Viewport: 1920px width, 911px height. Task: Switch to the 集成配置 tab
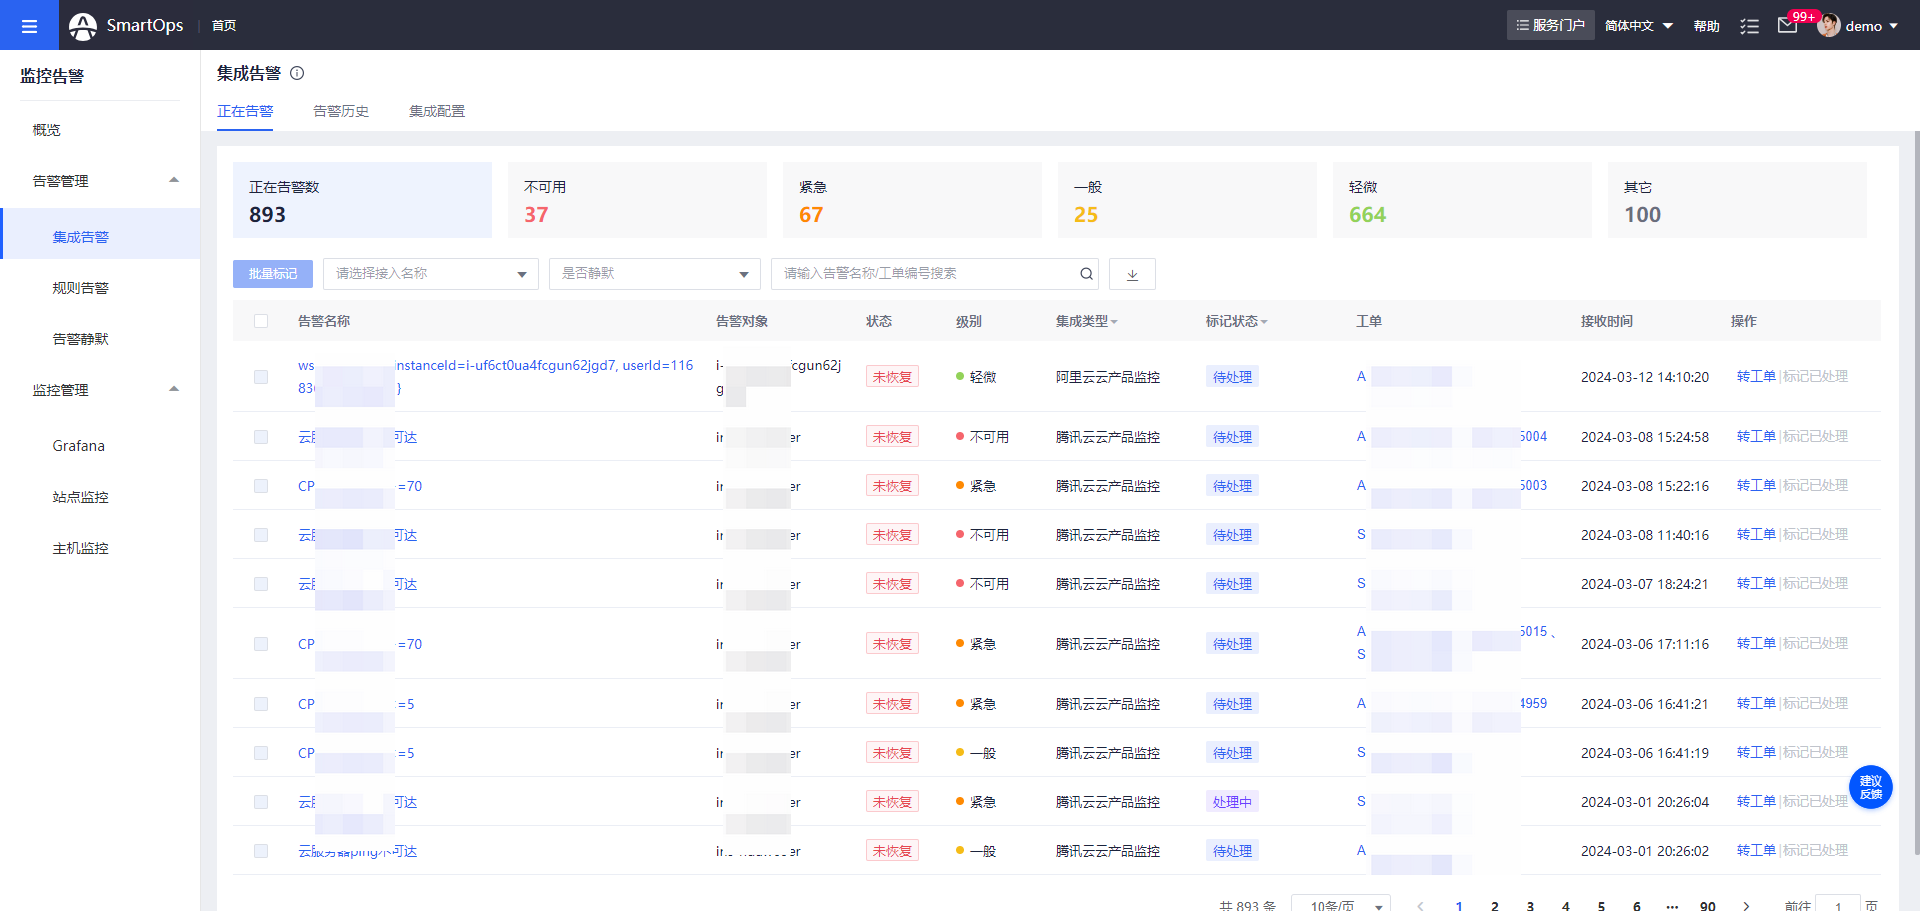click(x=437, y=111)
